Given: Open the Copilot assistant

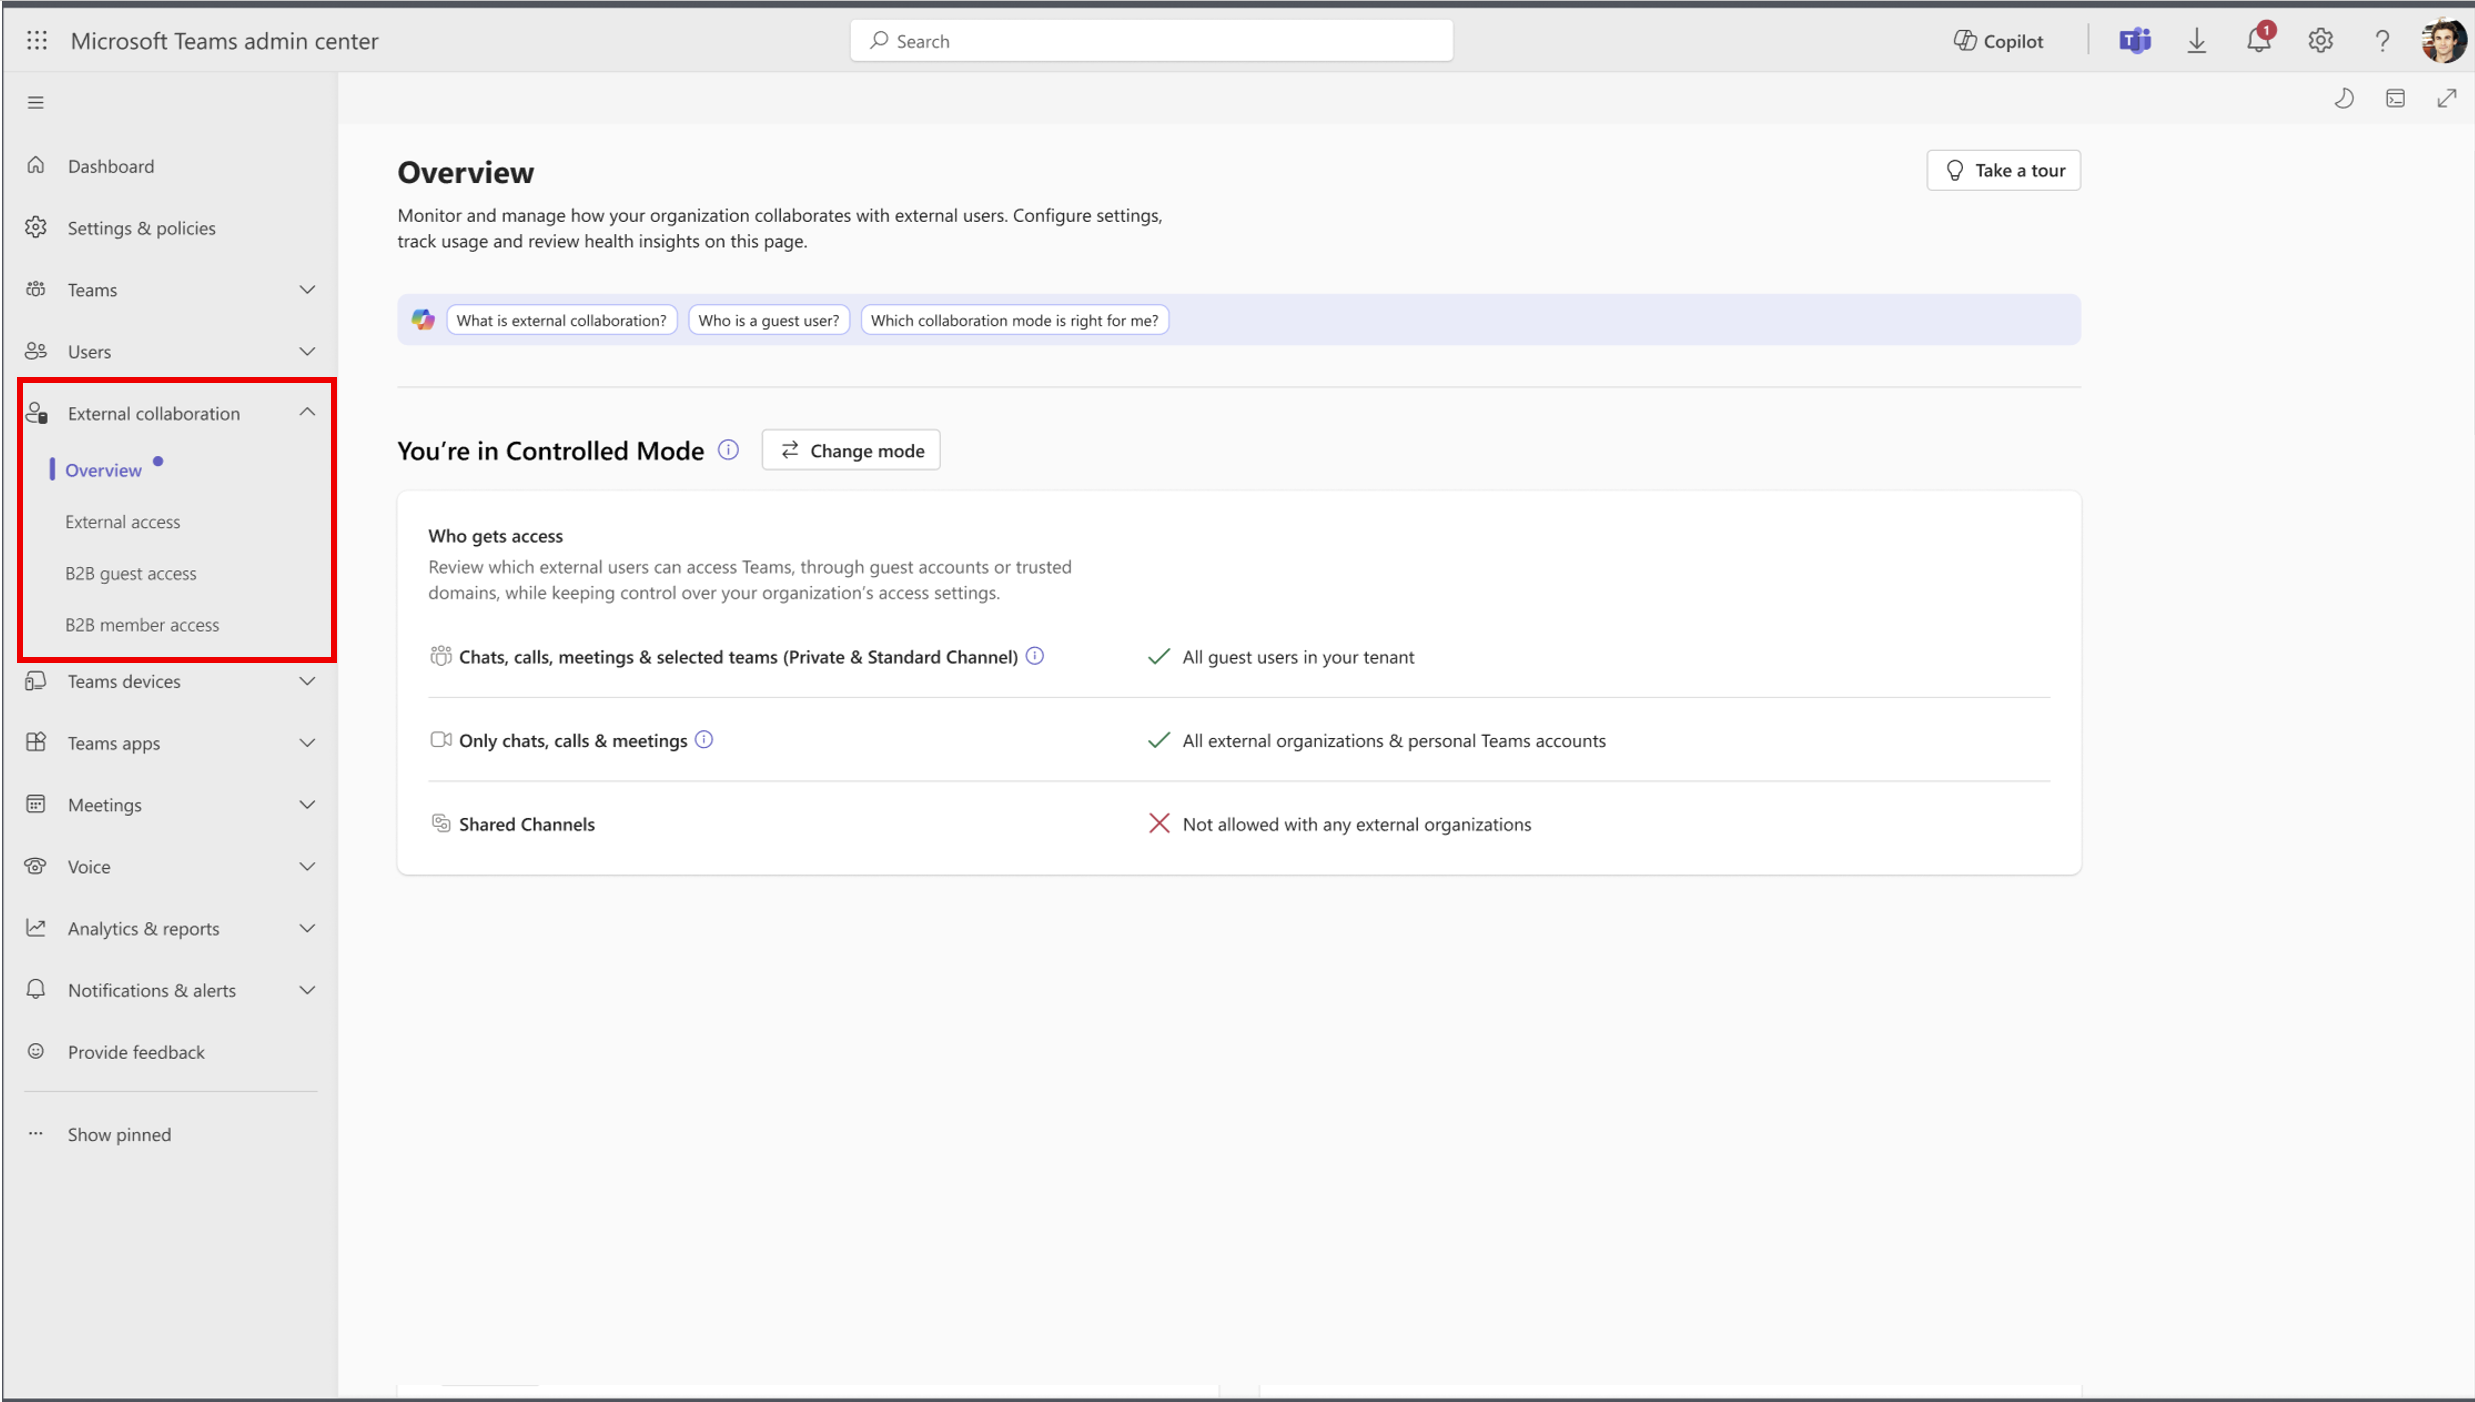Looking at the screenshot, I should point(1996,40).
